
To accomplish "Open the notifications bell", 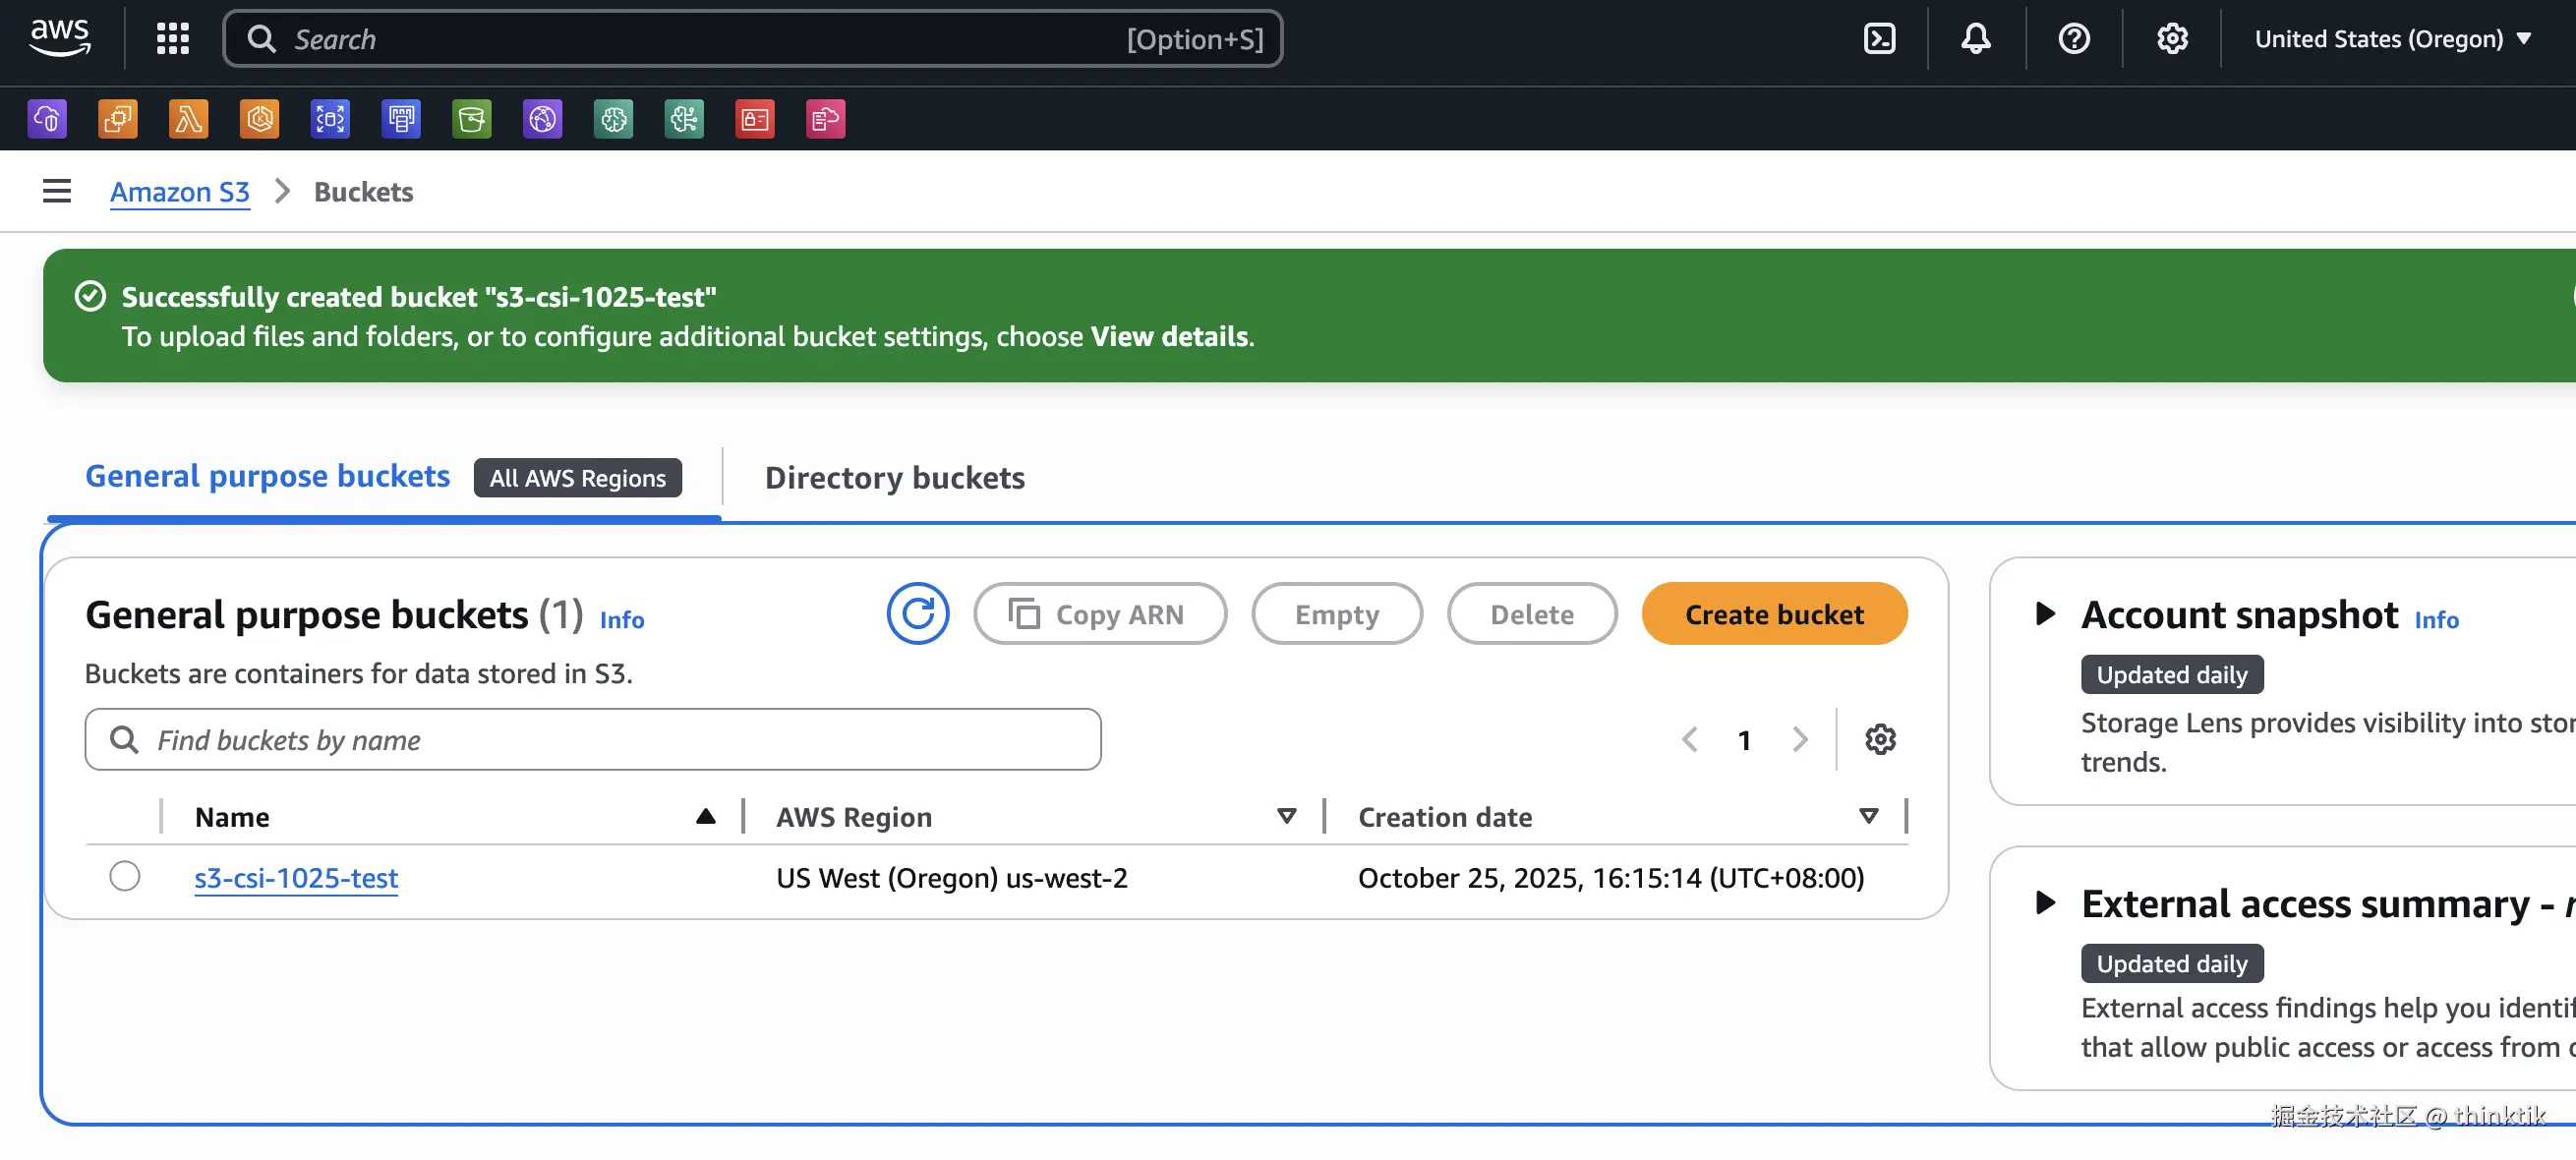I will pyautogui.click(x=1975, y=39).
